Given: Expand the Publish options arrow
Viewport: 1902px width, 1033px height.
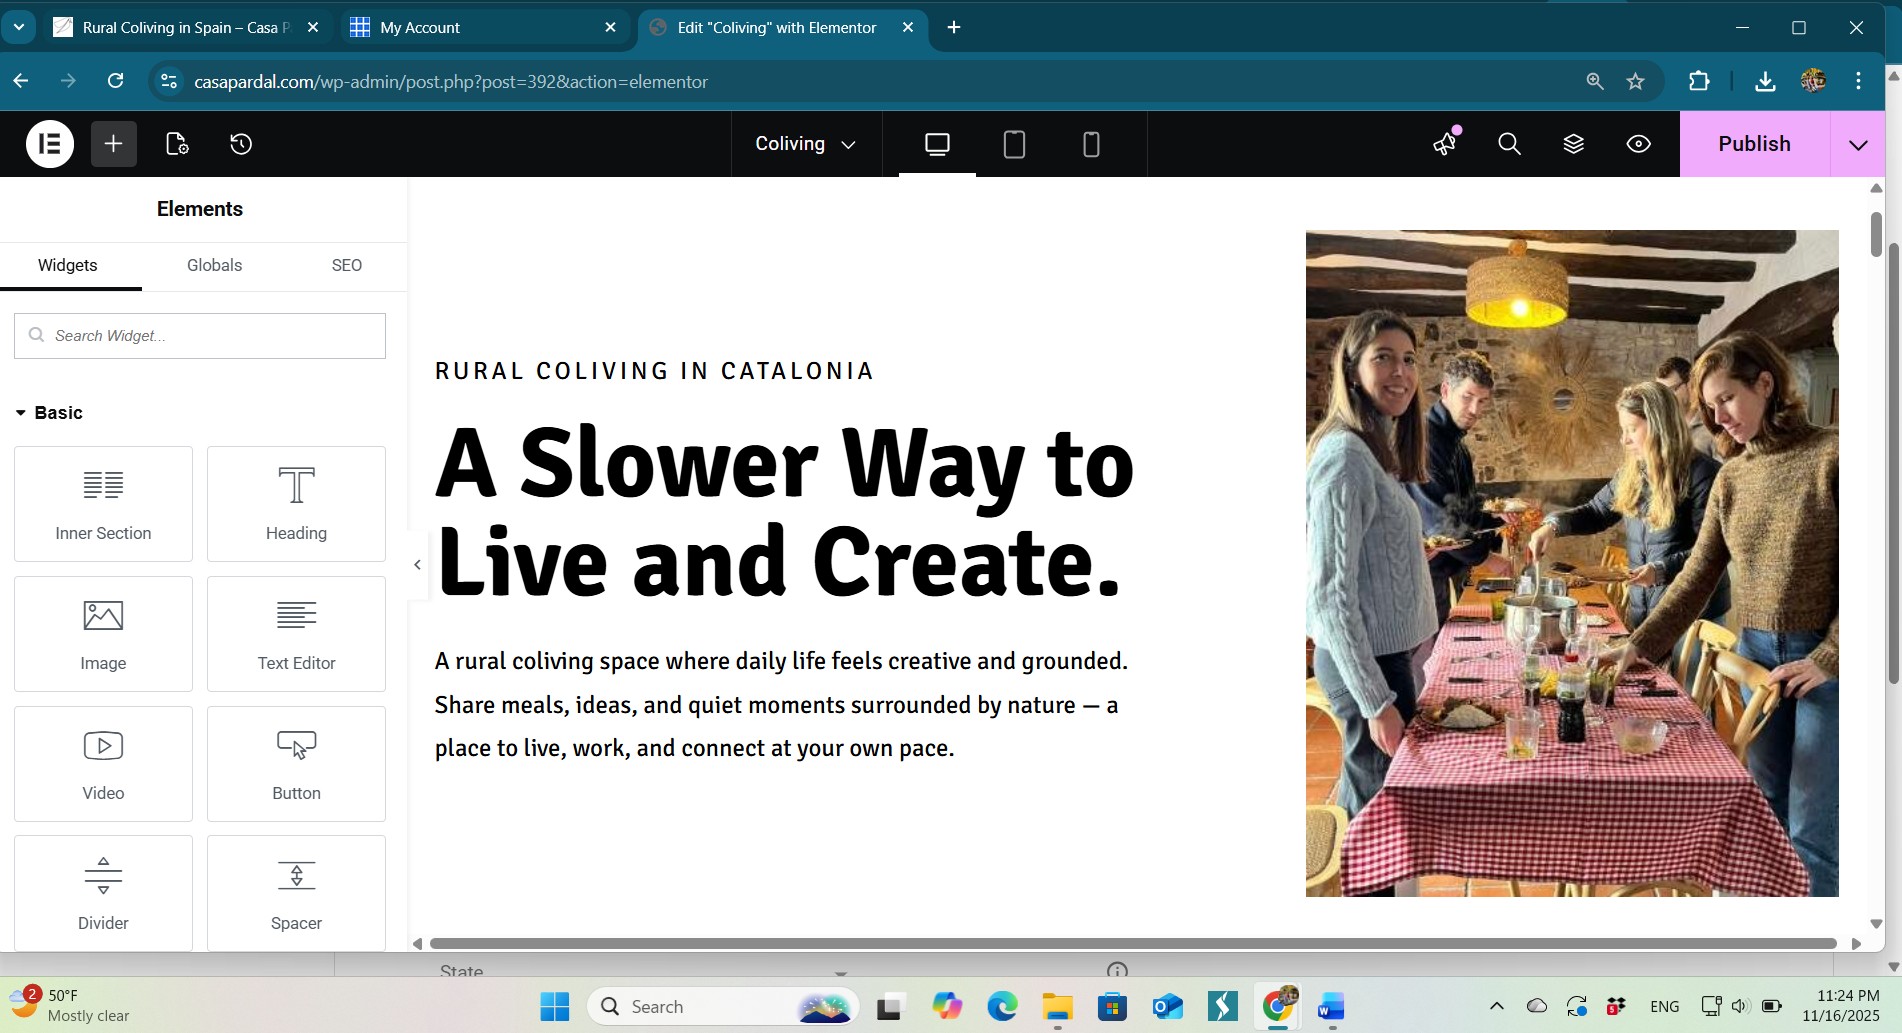Looking at the screenshot, I should 1857,144.
